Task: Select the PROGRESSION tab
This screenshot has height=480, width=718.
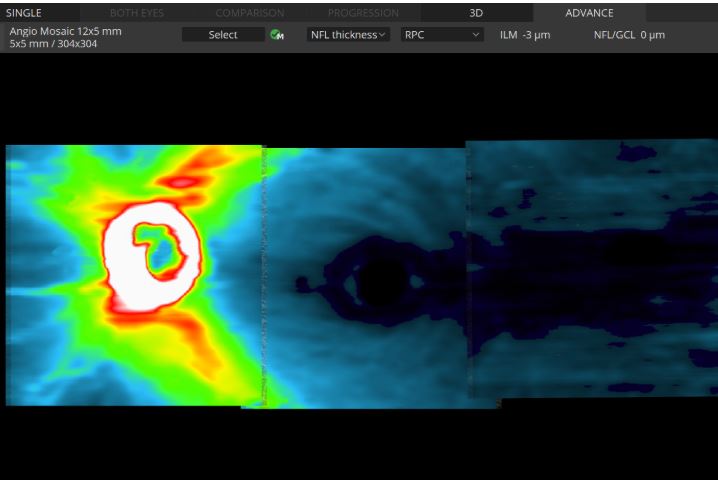Action: coord(363,13)
